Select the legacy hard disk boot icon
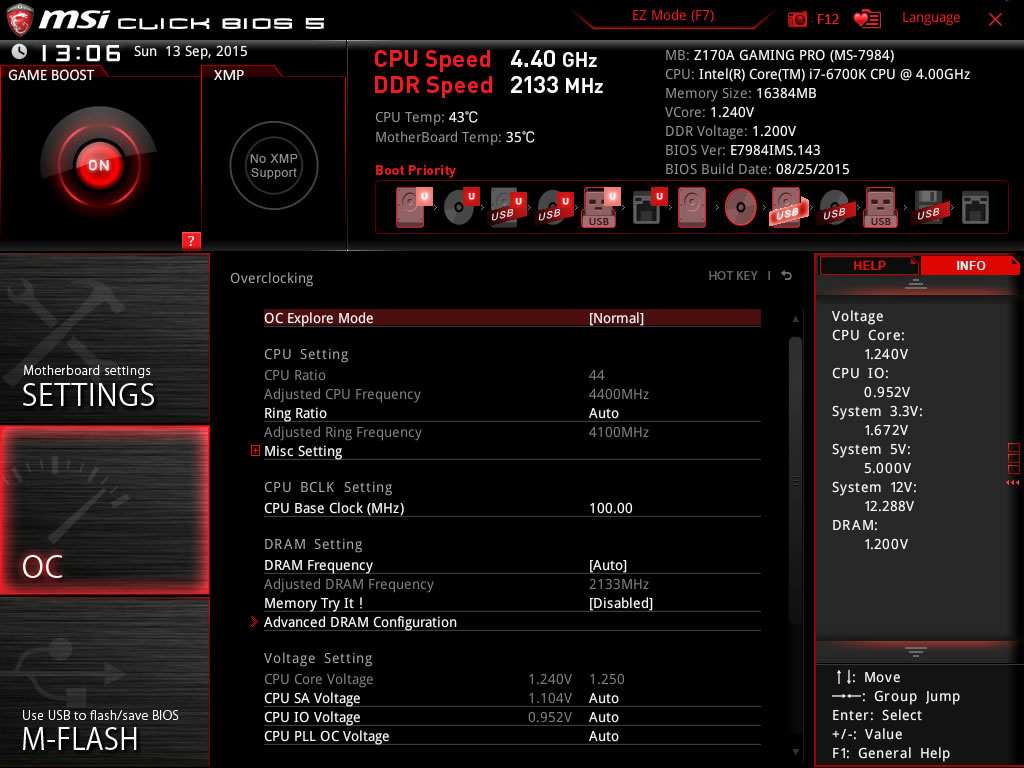The height and width of the screenshot is (768, 1024). 692,208
